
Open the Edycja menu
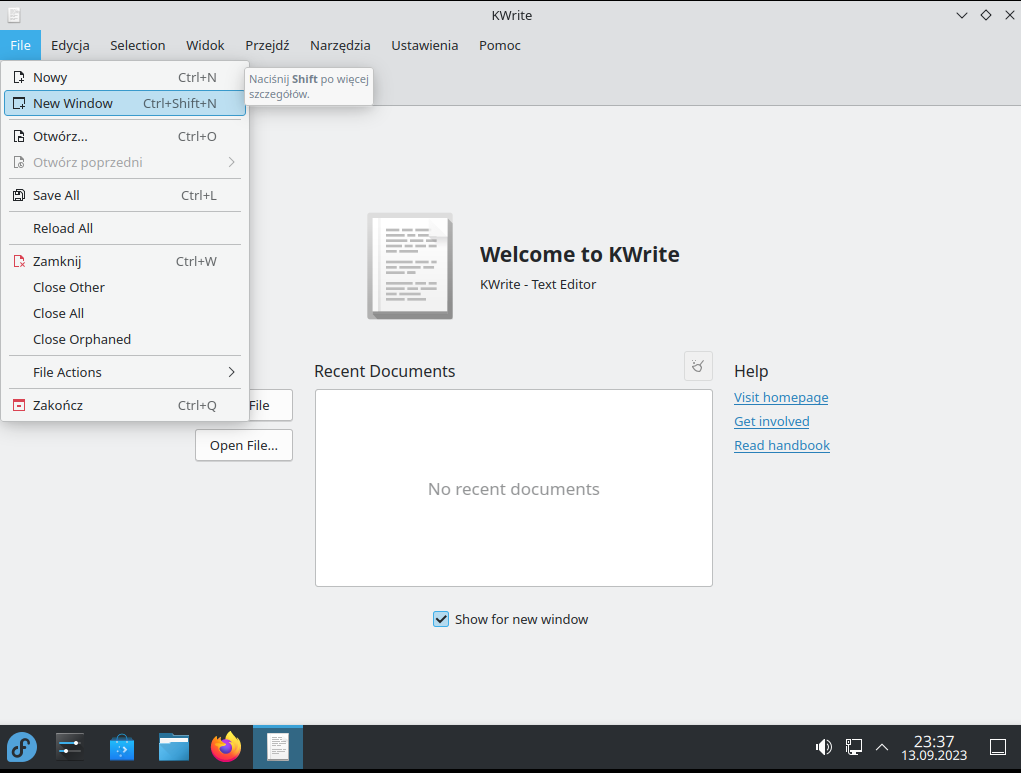click(70, 46)
